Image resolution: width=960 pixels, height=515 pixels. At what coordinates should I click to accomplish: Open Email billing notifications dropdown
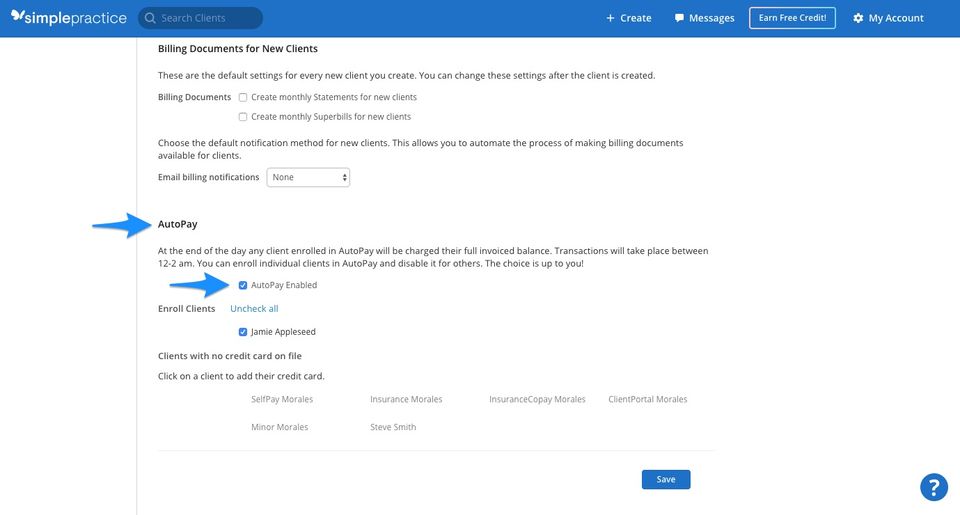click(308, 177)
